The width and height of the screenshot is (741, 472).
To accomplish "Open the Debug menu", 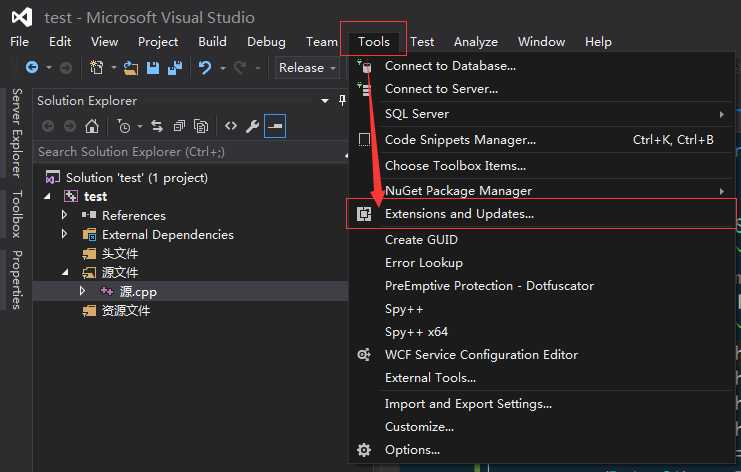I will tap(266, 42).
